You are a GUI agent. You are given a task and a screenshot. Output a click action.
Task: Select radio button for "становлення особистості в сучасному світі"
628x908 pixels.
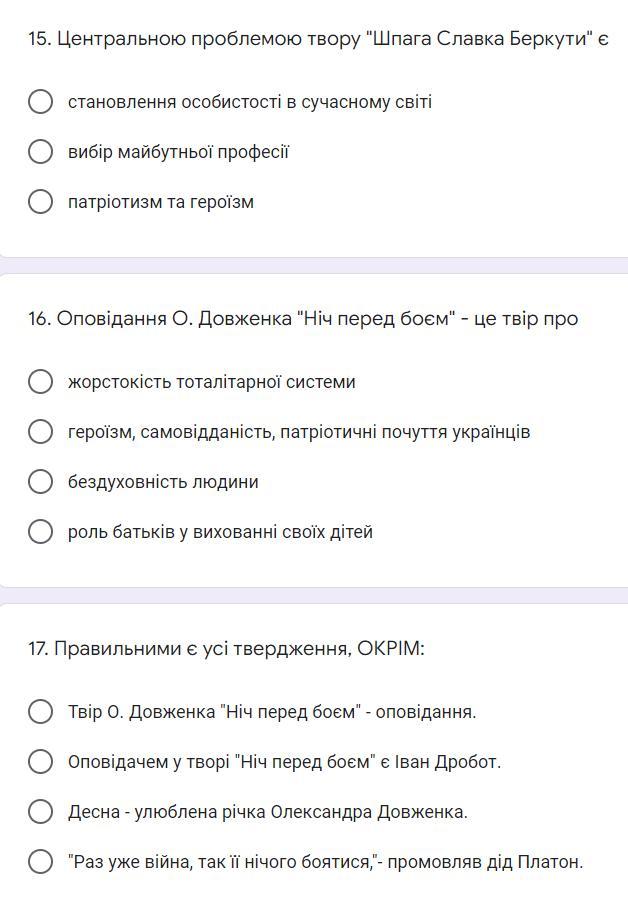(x=40, y=102)
